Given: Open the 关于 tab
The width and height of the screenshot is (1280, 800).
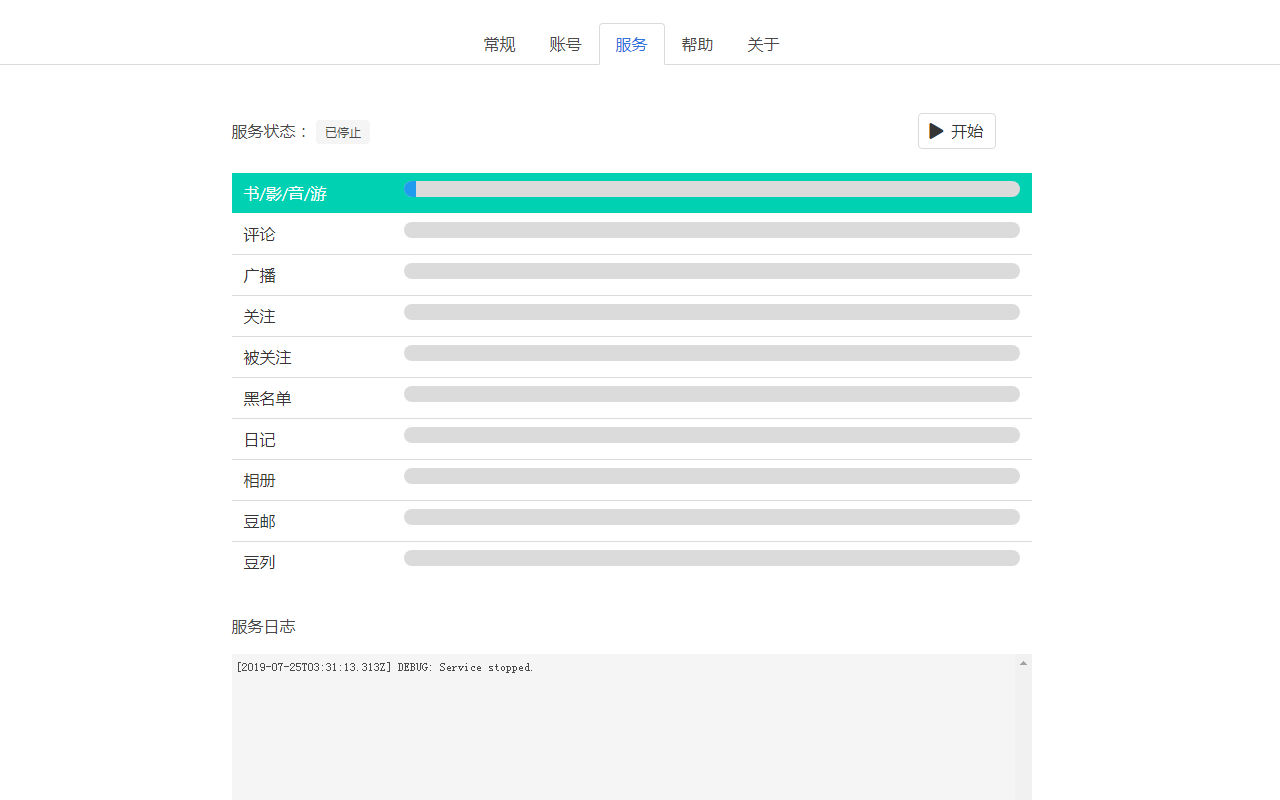Looking at the screenshot, I should click(x=763, y=44).
